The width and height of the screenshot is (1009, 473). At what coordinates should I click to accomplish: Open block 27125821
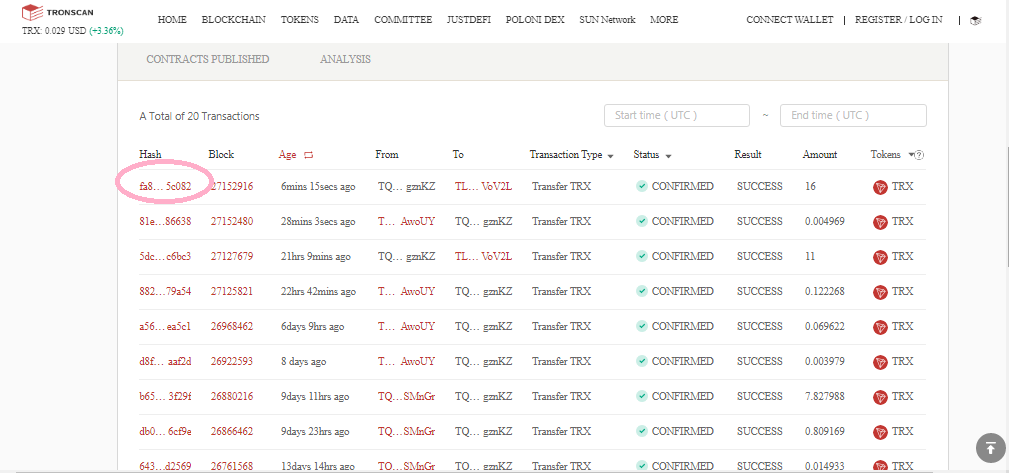232,292
